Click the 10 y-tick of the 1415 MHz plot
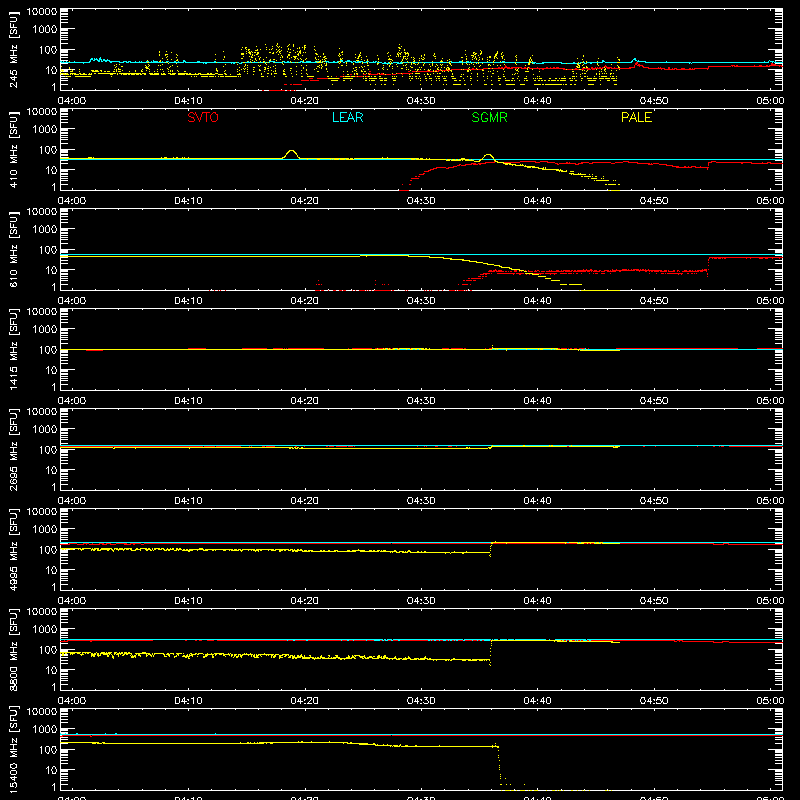 [51, 370]
